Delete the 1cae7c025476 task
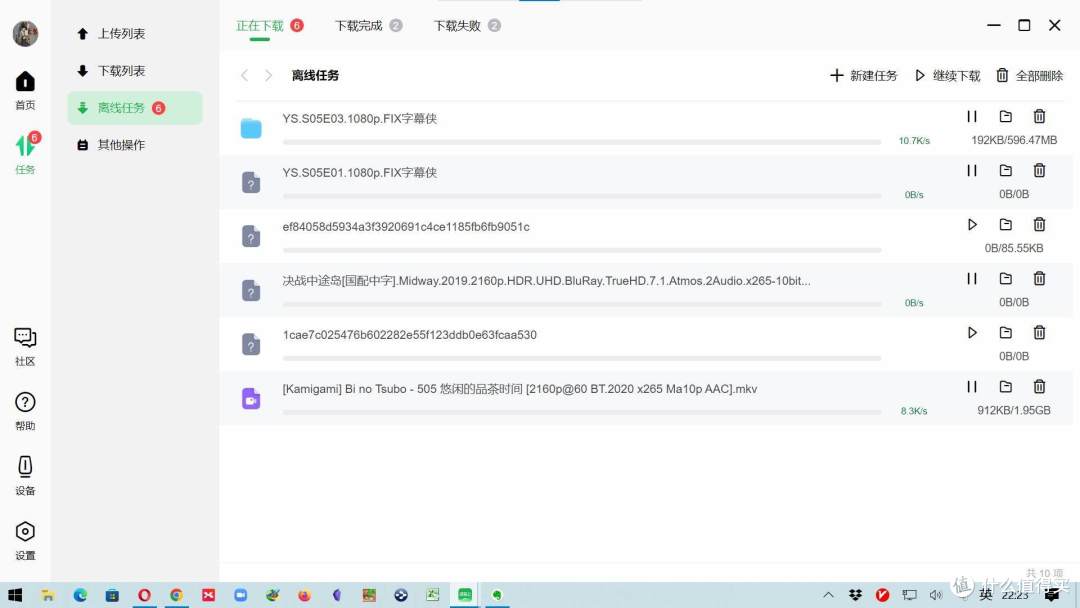Image resolution: width=1080 pixels, height=608 pixels. tap(1039, 333)
